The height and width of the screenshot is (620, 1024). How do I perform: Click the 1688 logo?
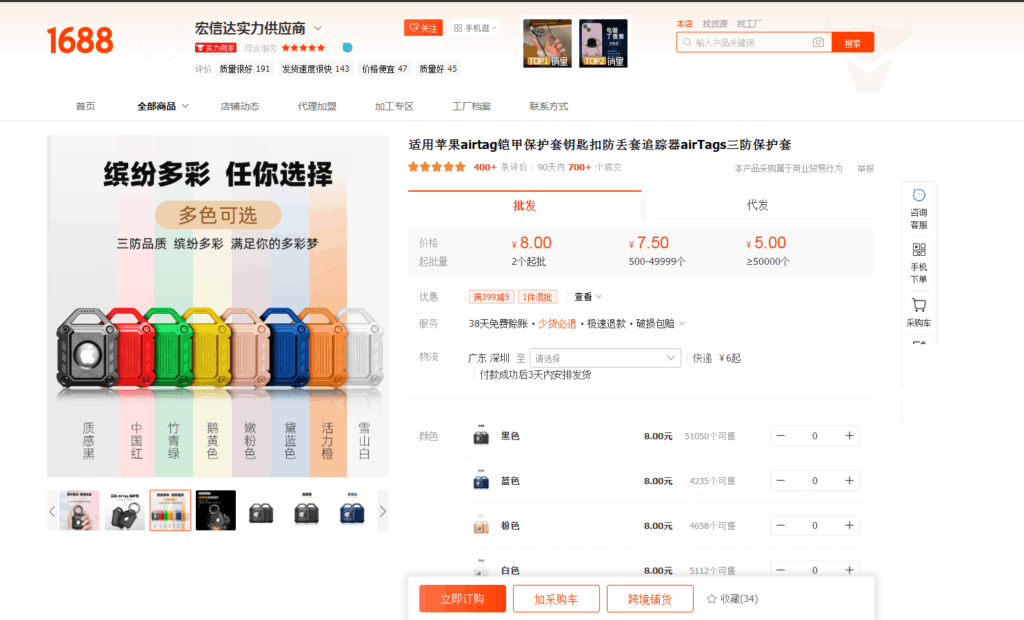(80, 41)
